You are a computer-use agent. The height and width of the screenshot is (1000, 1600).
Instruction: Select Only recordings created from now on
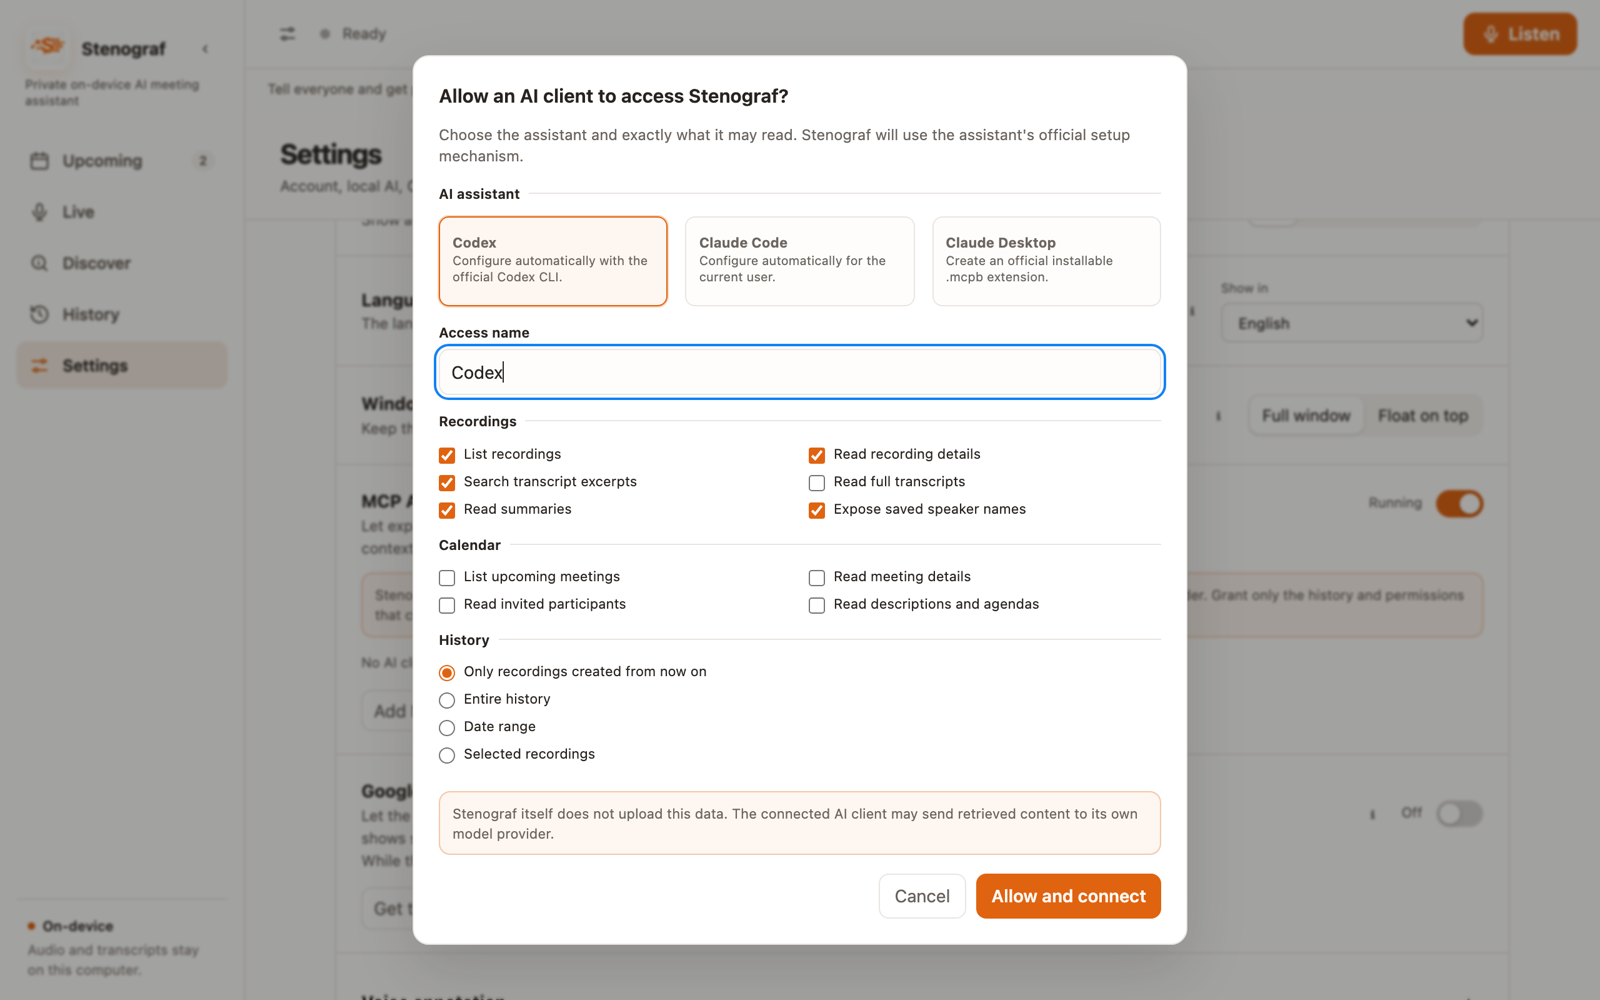click(447, 673)
